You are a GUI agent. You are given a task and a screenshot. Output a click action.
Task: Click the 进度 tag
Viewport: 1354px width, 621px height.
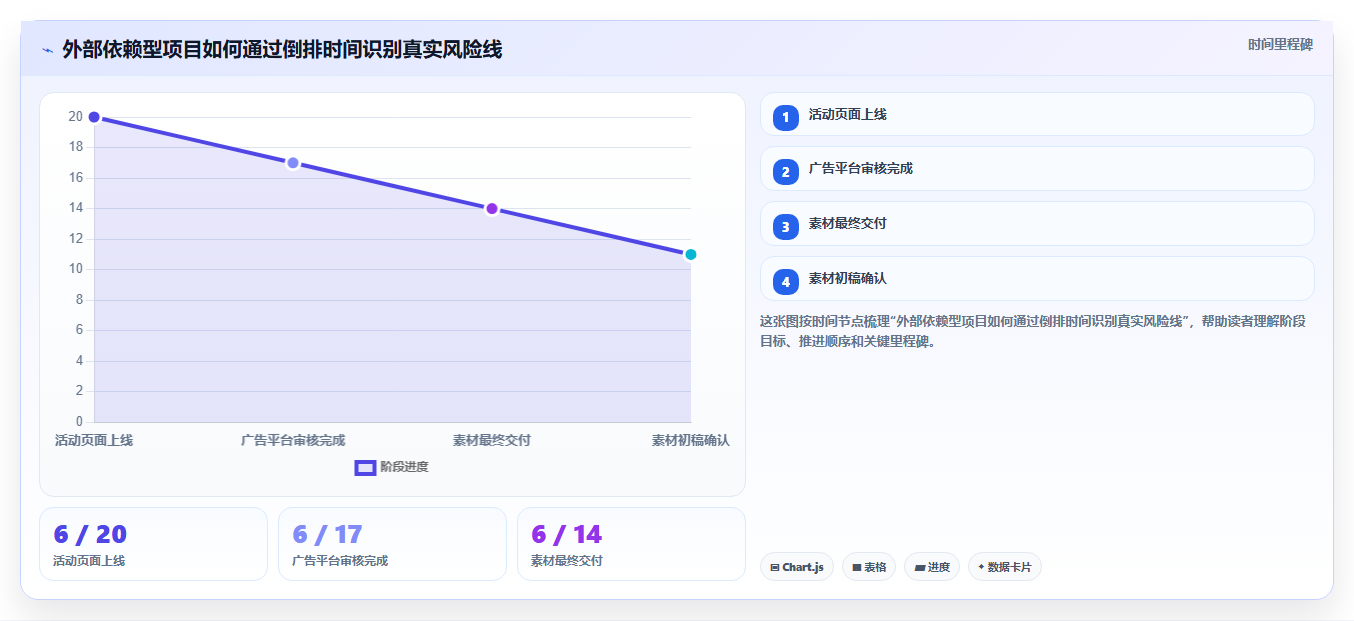(x=932, y=567)
